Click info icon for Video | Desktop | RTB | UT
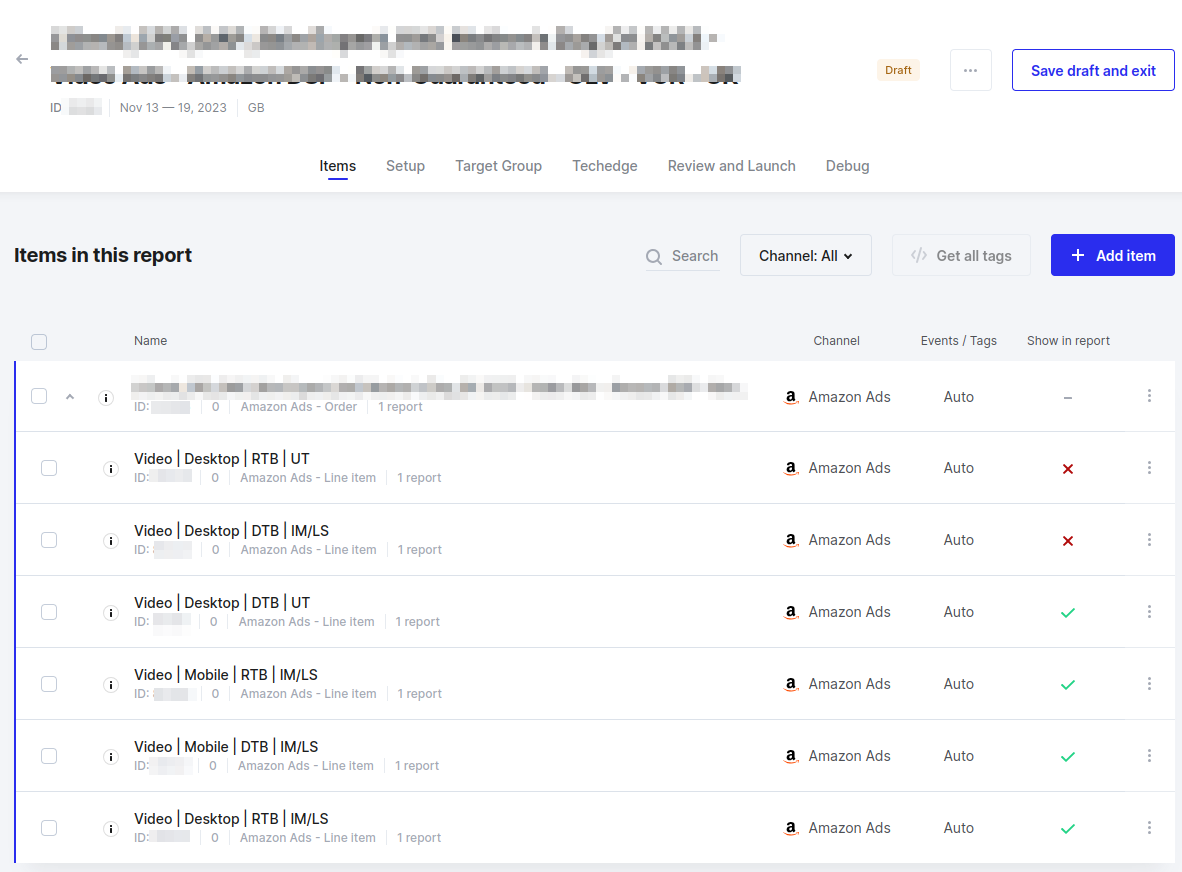Viewport: 1182px width, 872px height. pos(111,469)
